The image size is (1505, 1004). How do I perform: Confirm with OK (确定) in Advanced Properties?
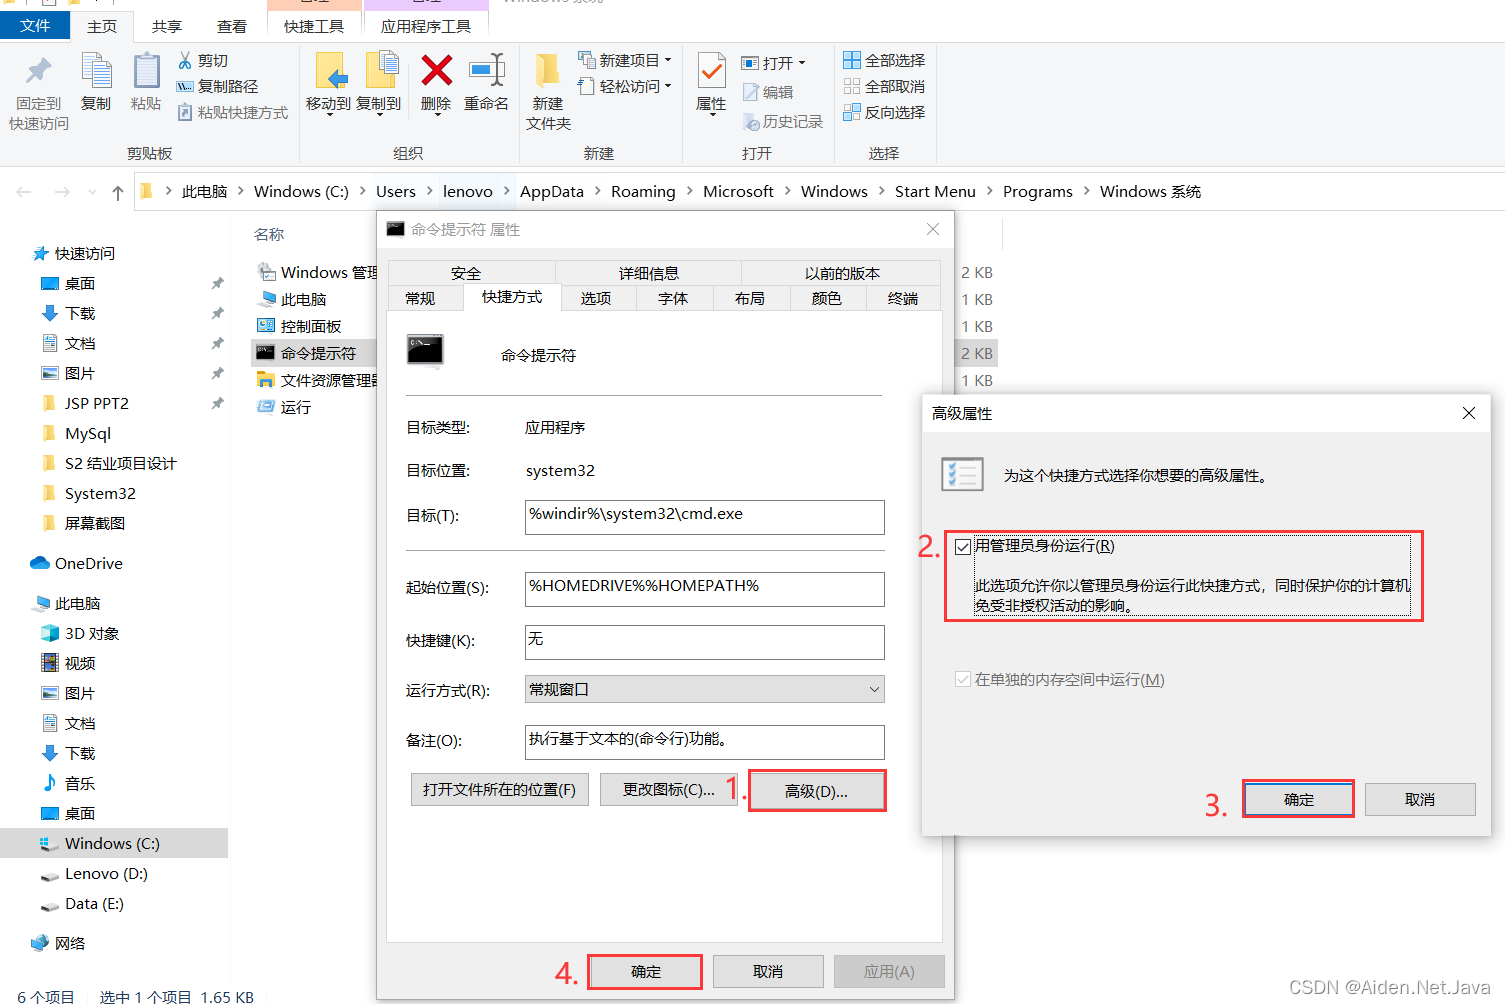point(1299,799)
